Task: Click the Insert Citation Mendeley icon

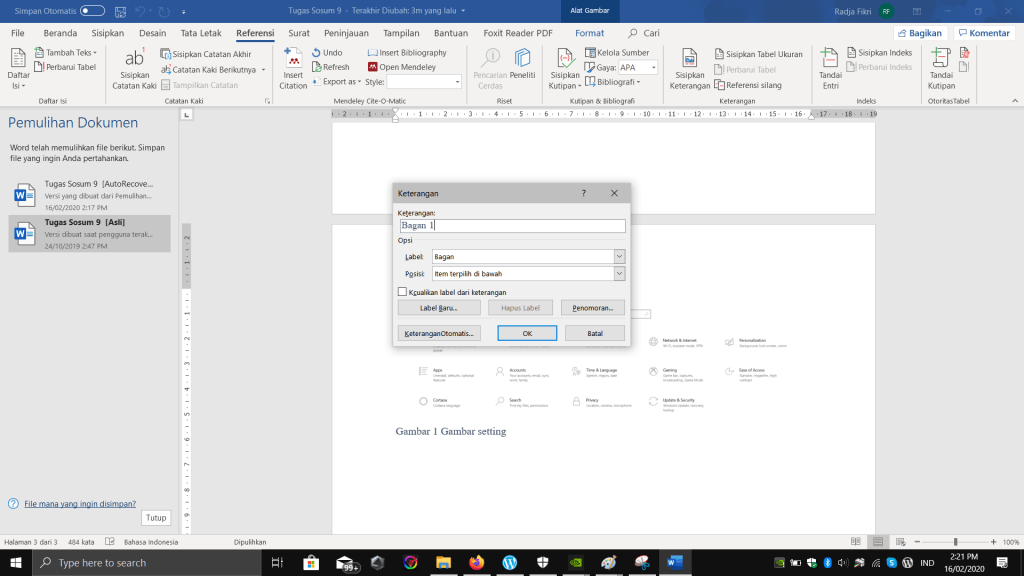Action: point(293,60)
